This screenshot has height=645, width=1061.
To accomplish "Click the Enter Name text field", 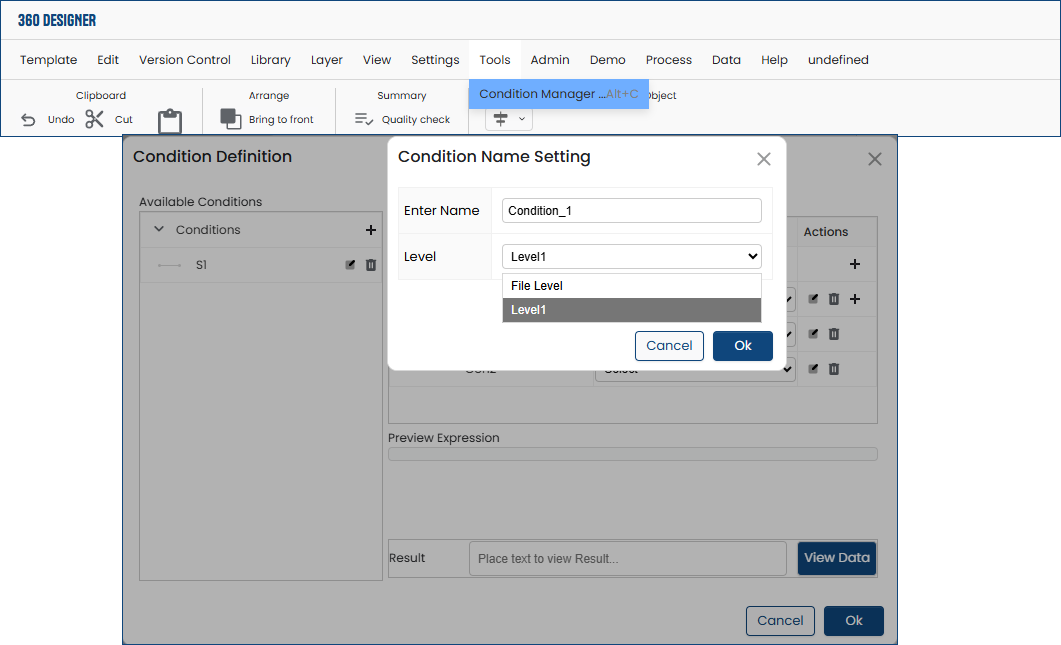I will coord(631,211).
